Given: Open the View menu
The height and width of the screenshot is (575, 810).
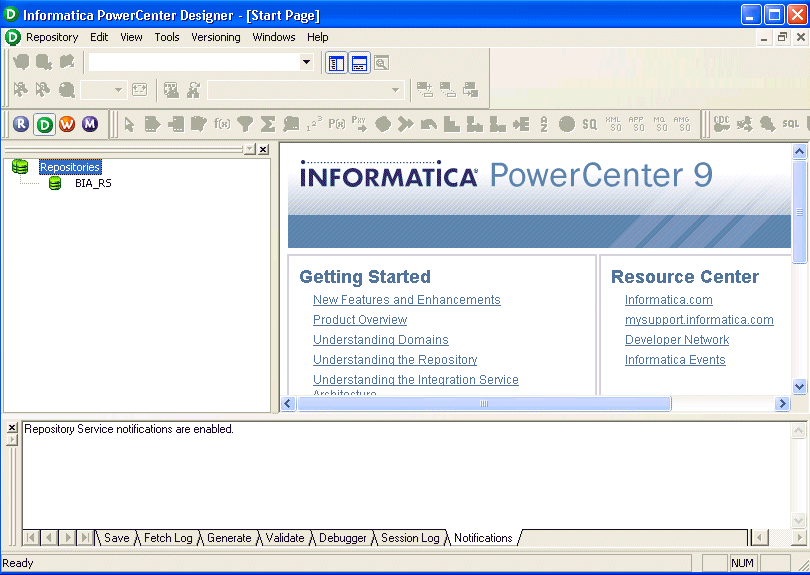Looking at the screenshot, I should click(131, 37).
